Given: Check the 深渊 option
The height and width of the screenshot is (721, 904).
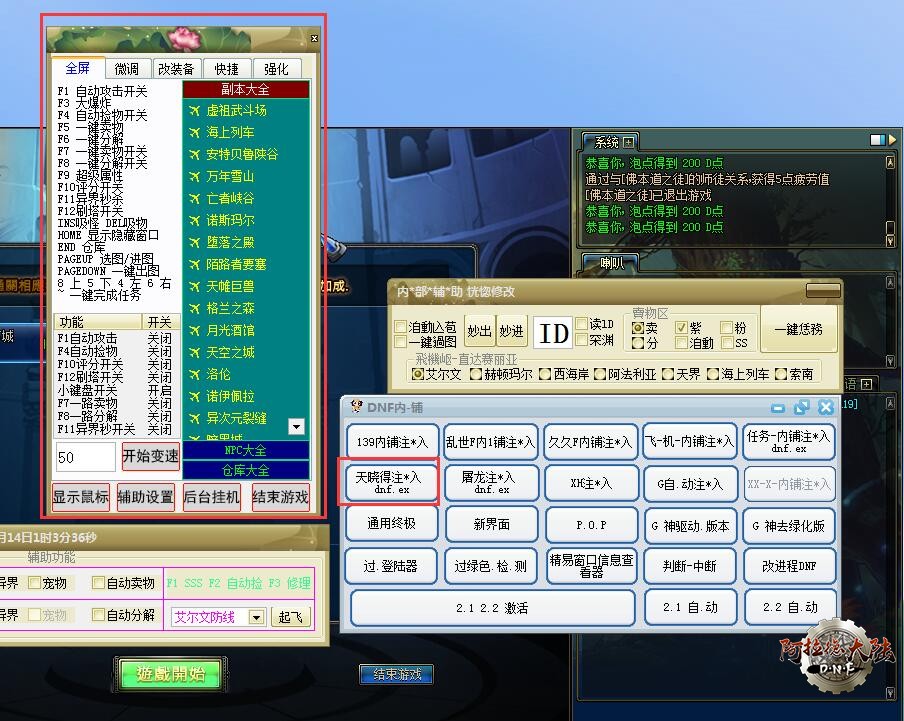Looking at the screenshot, I should [581, 339].
